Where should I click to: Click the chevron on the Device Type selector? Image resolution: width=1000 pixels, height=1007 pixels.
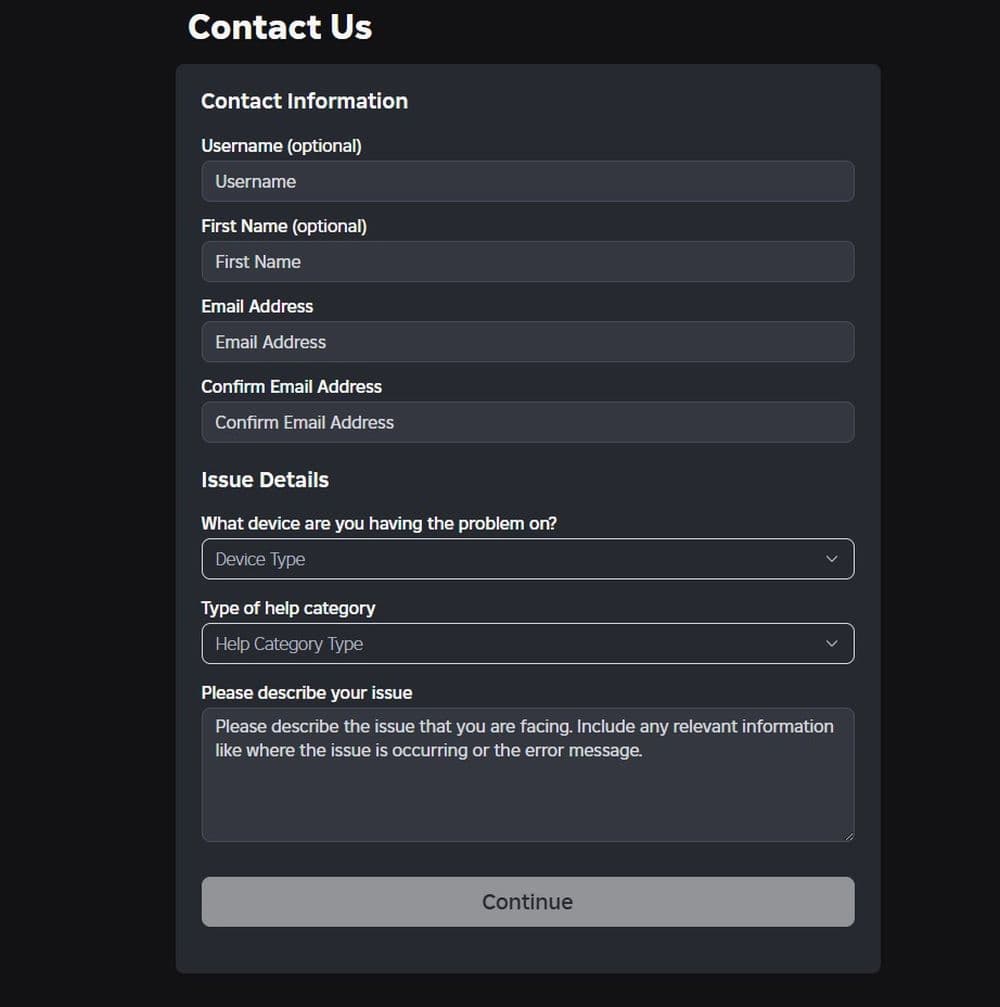click(x=832, y=559)
